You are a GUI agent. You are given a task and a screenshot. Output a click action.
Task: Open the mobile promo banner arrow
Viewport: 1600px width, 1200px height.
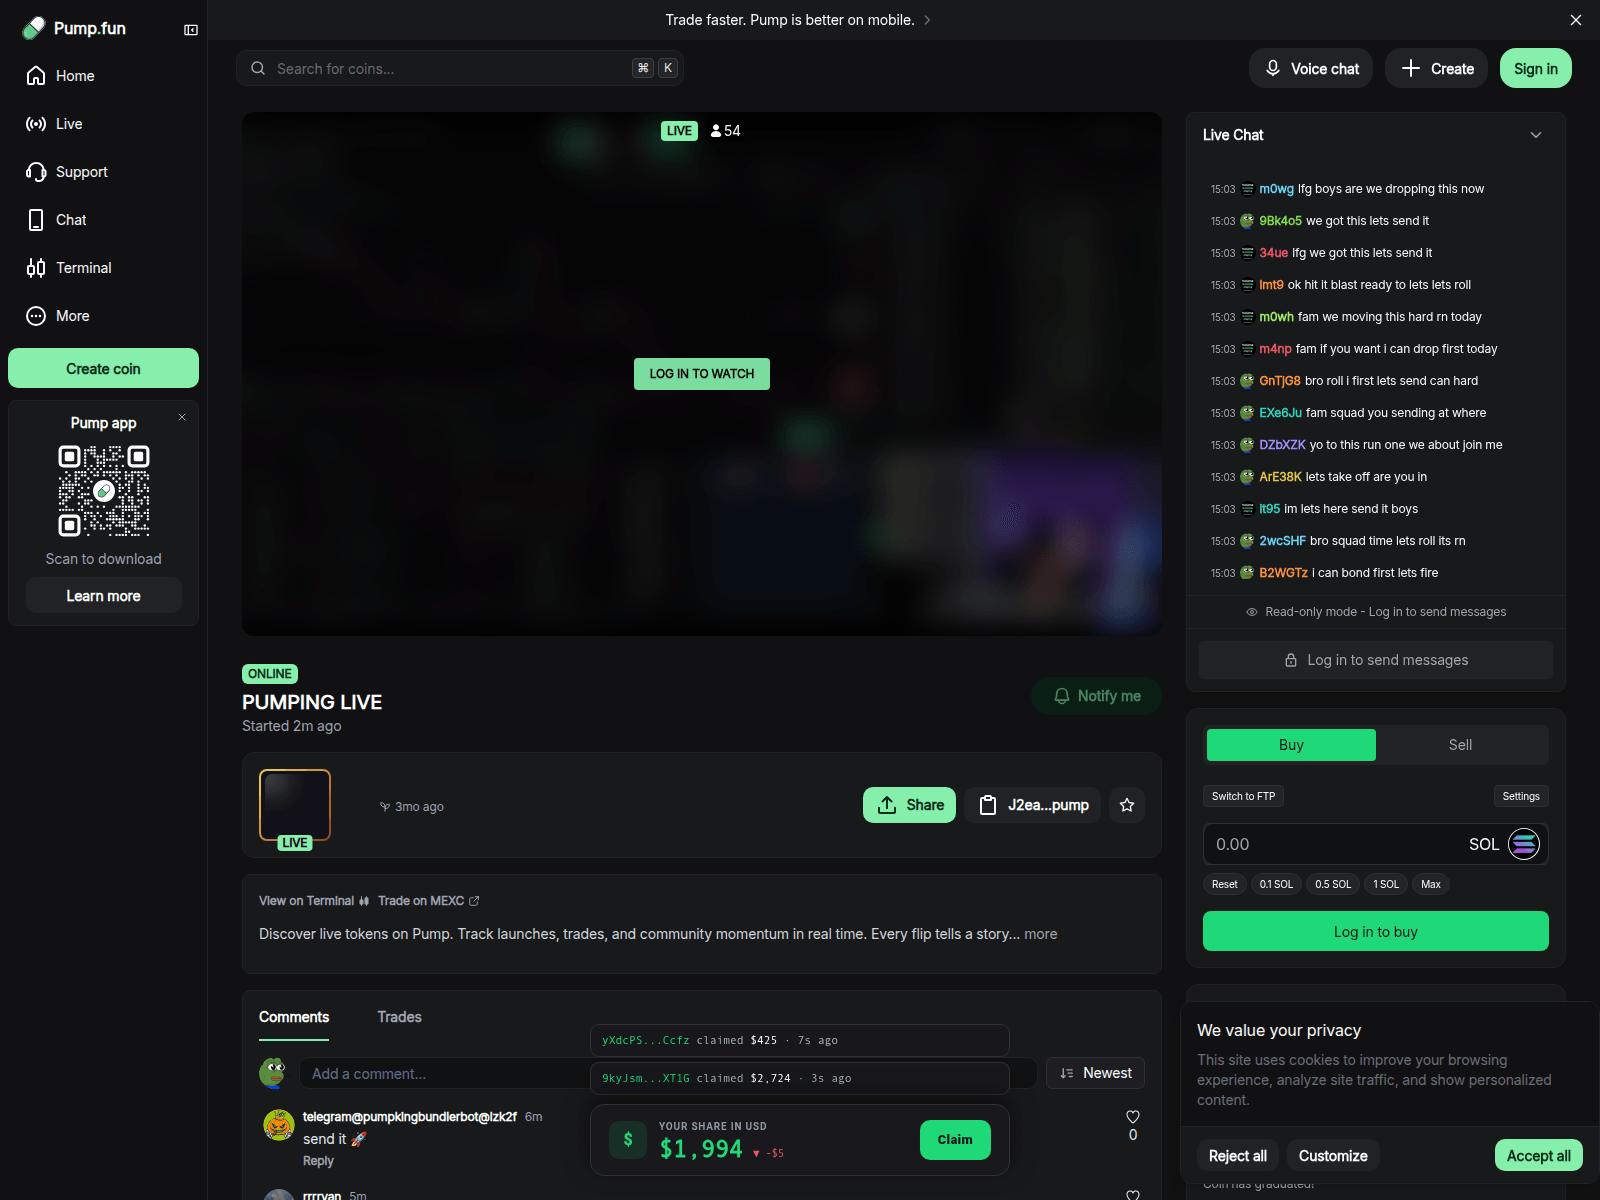(927, 20)
